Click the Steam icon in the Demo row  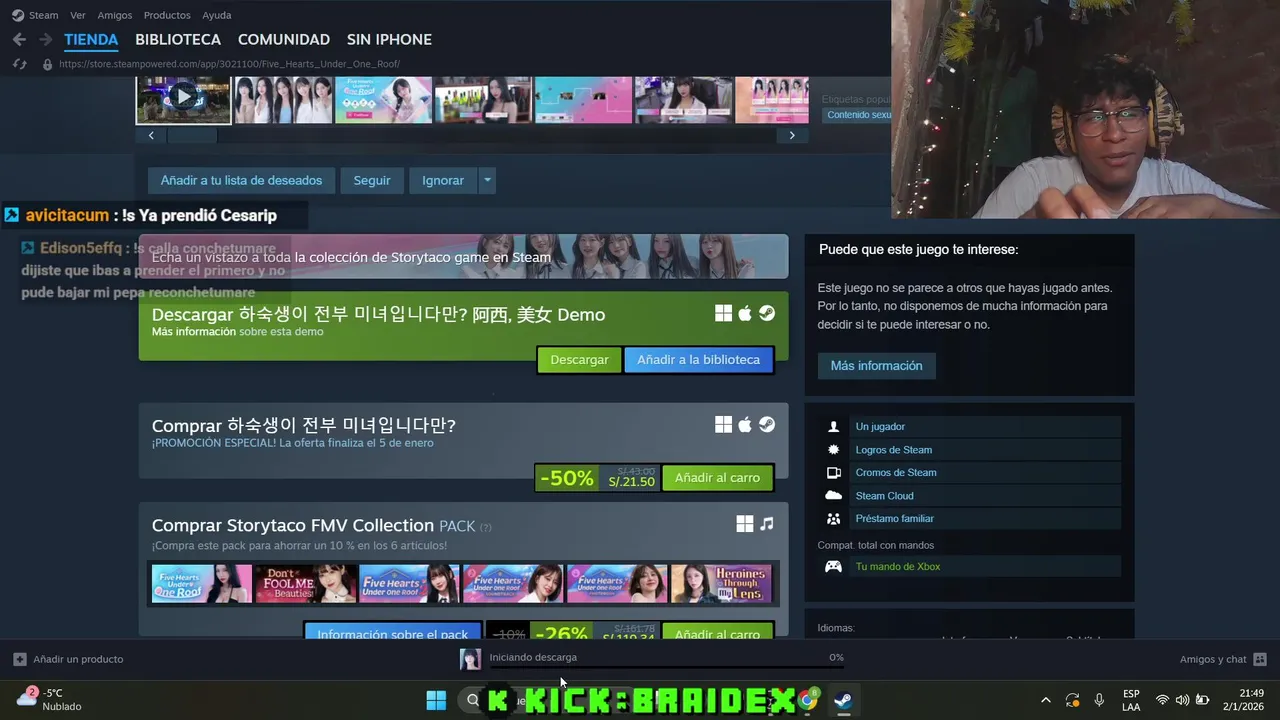pyautogui.click(x=766, y=314)
